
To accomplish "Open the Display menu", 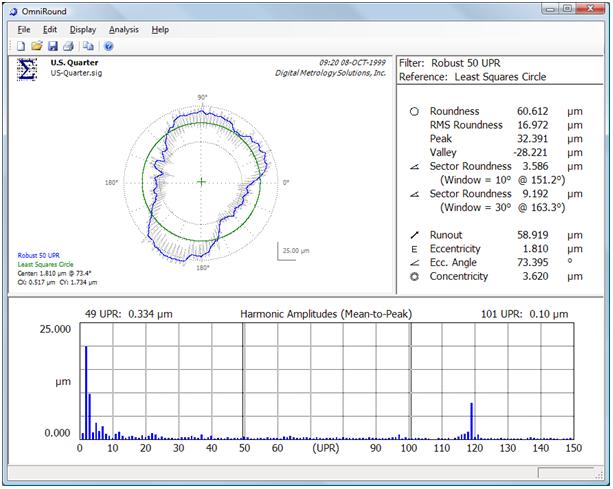I will click(83, 30).
